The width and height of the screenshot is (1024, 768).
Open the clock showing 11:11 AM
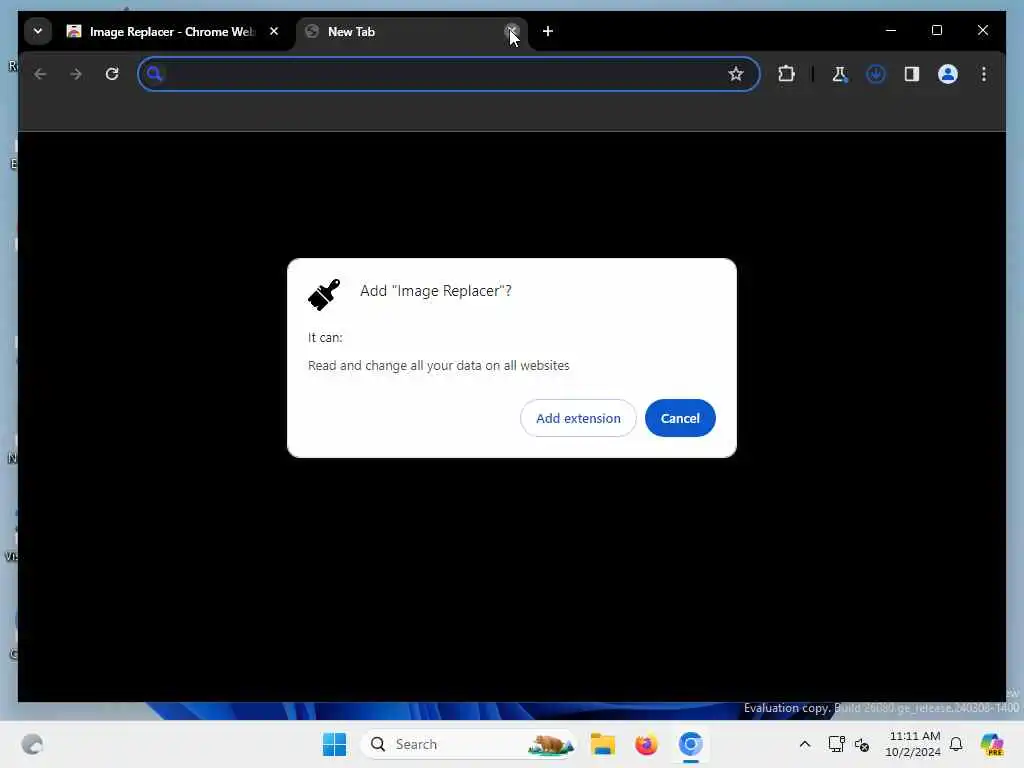point(913,744)
